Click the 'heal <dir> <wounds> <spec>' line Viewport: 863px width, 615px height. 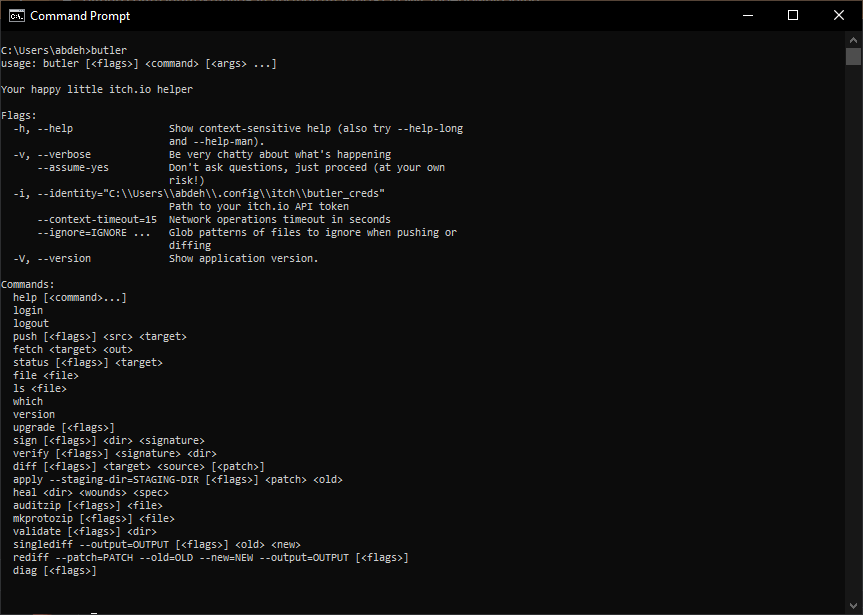(91, 493)
